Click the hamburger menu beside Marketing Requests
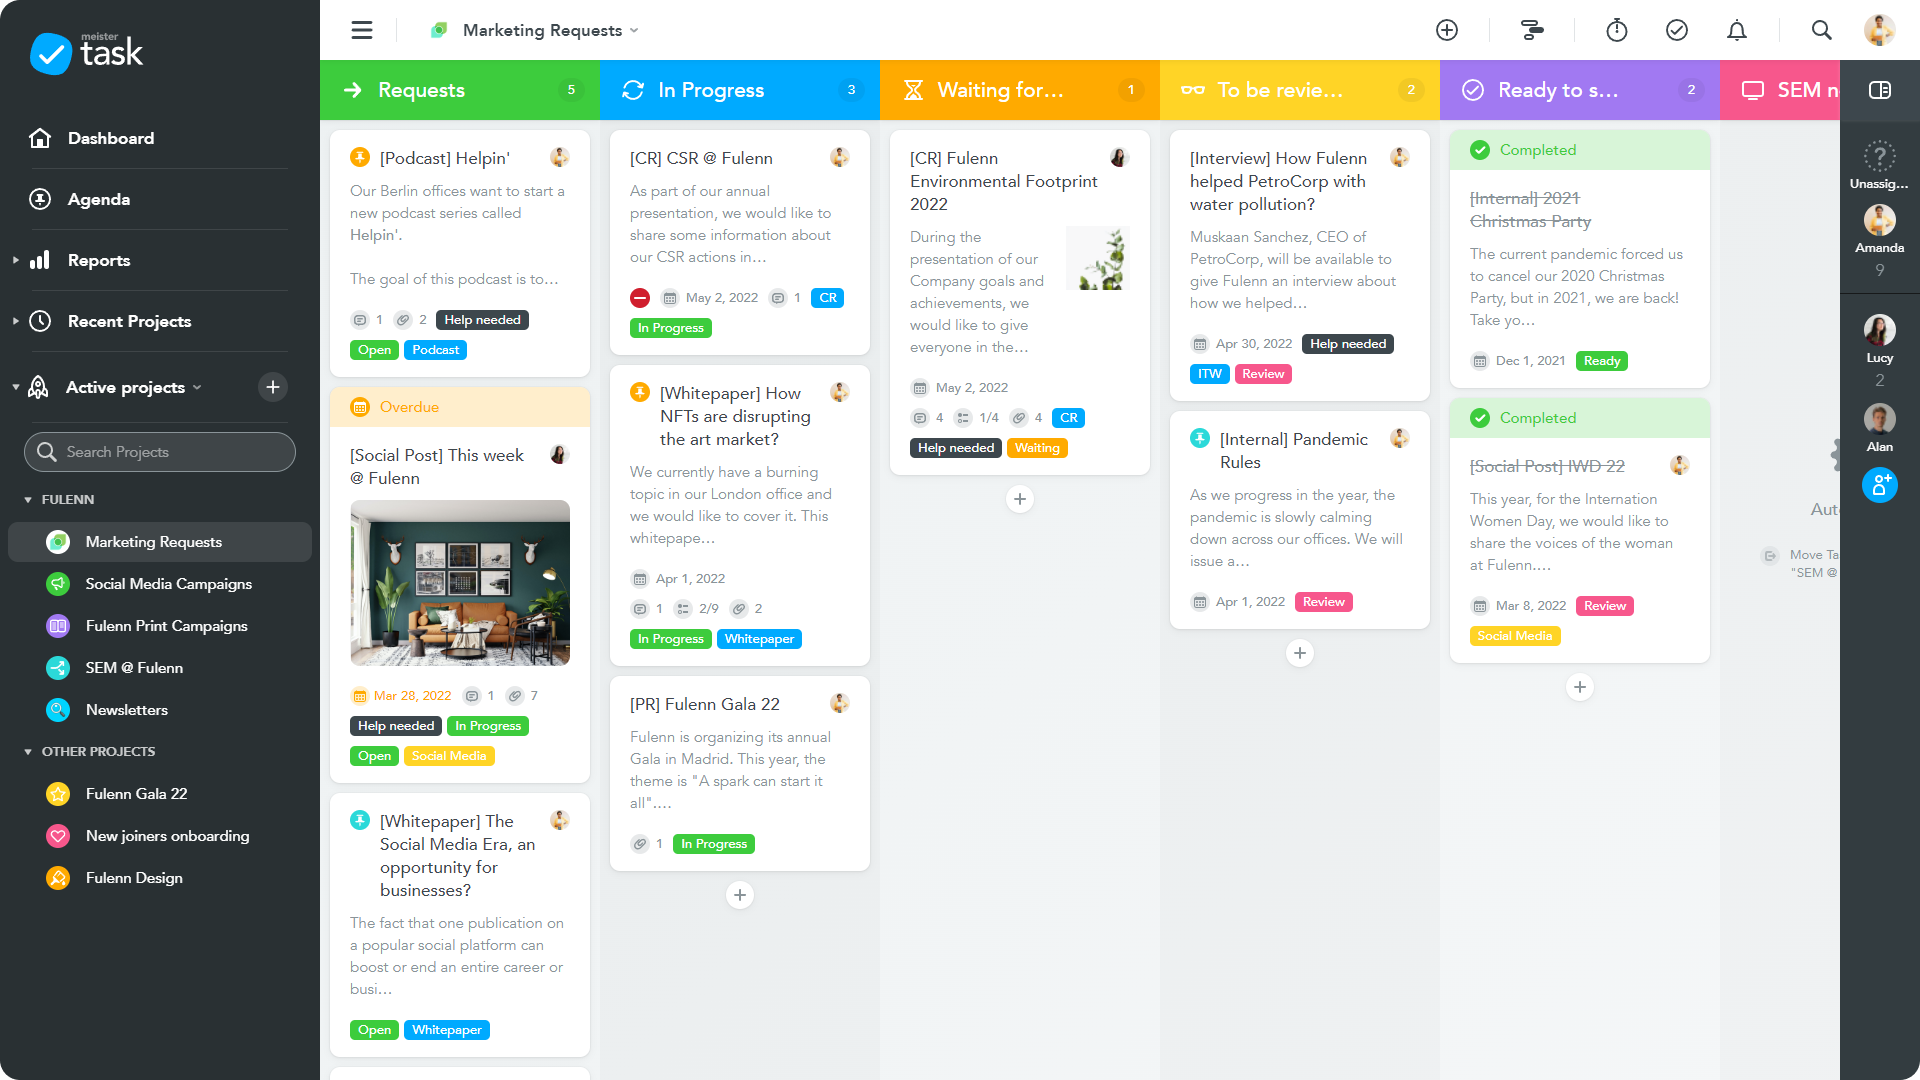Image resolution: width=1920 pixels, height=1080 pixels. [361, 30]
